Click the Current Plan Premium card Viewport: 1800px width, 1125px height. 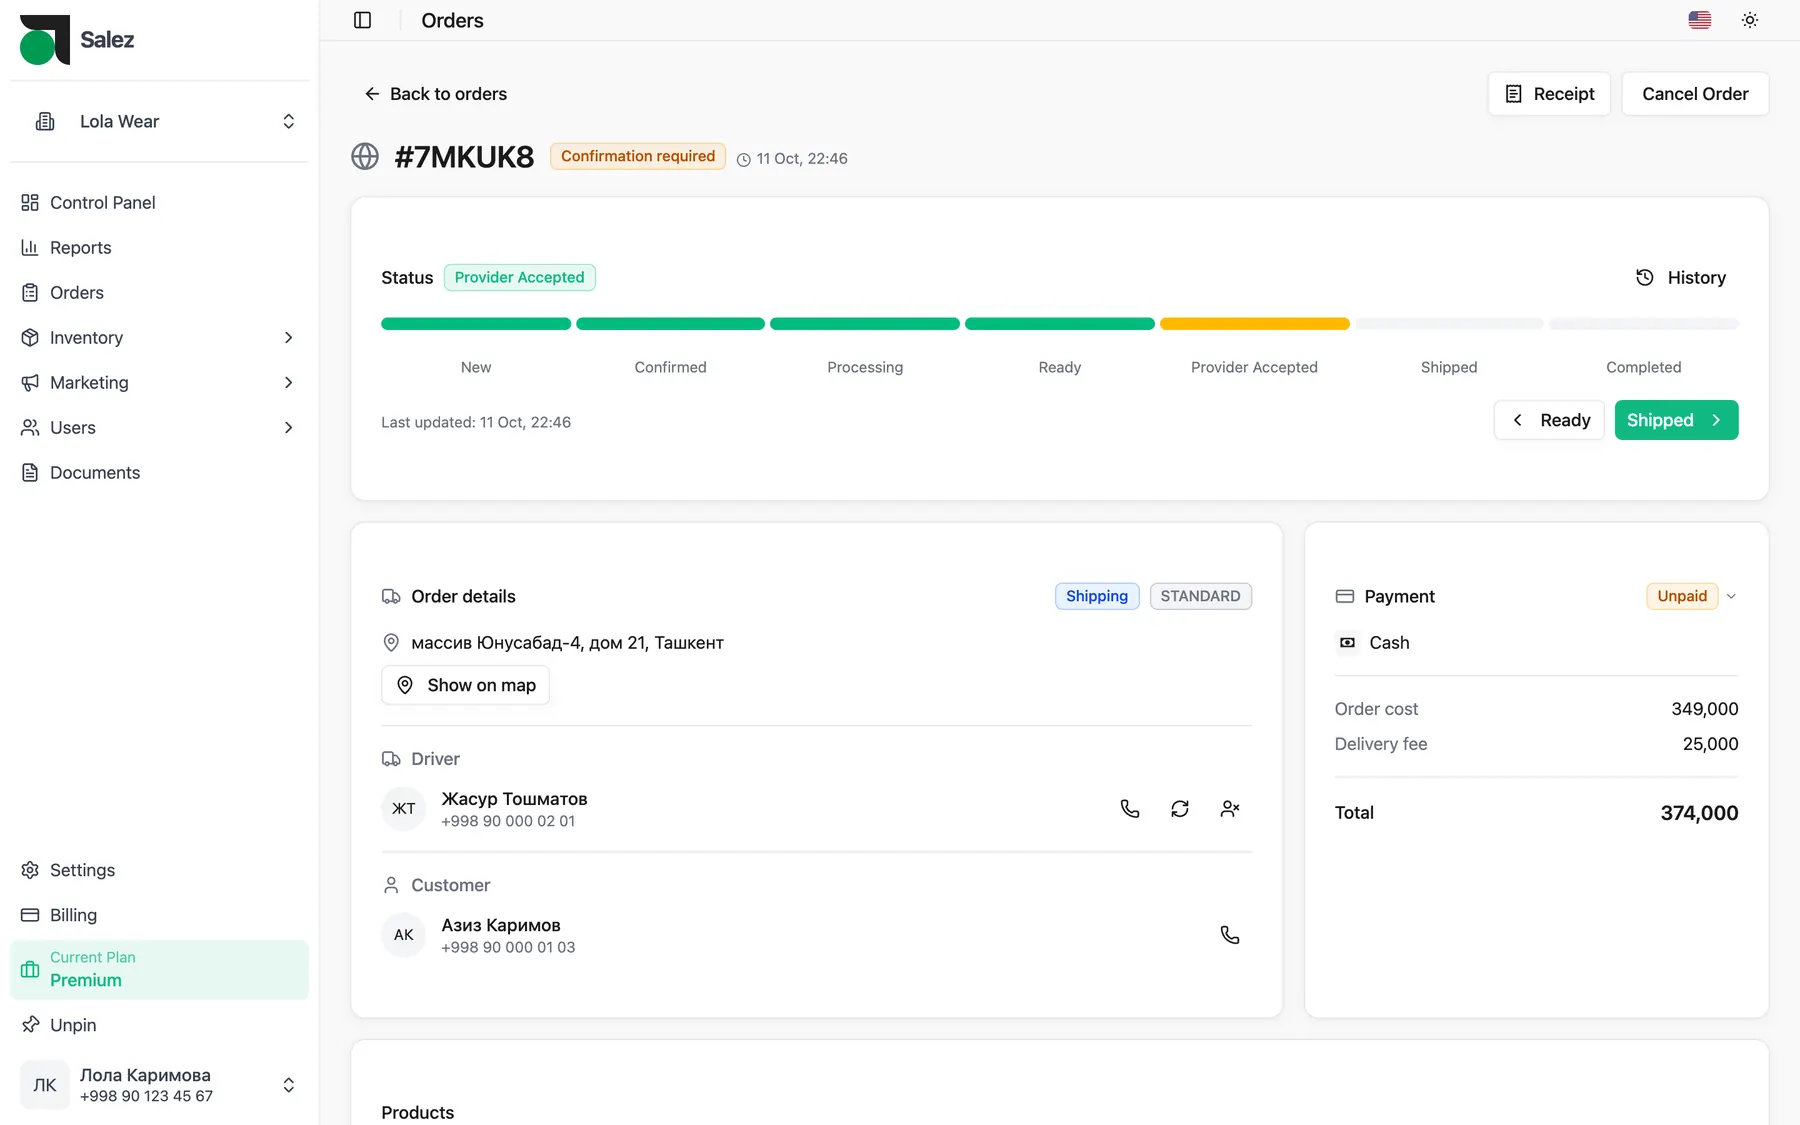point(159,970)
